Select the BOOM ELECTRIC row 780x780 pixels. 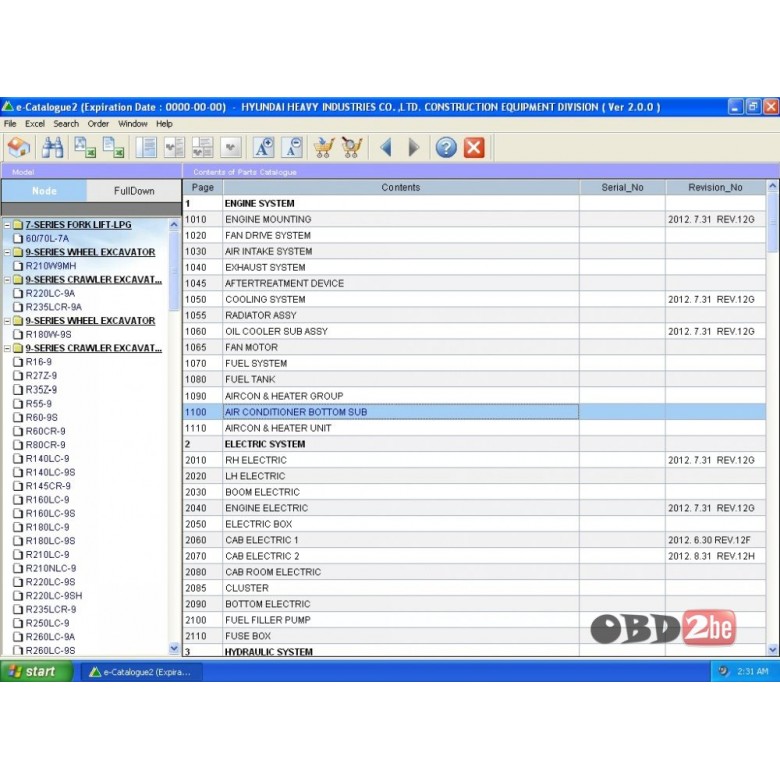click(474, 492)
